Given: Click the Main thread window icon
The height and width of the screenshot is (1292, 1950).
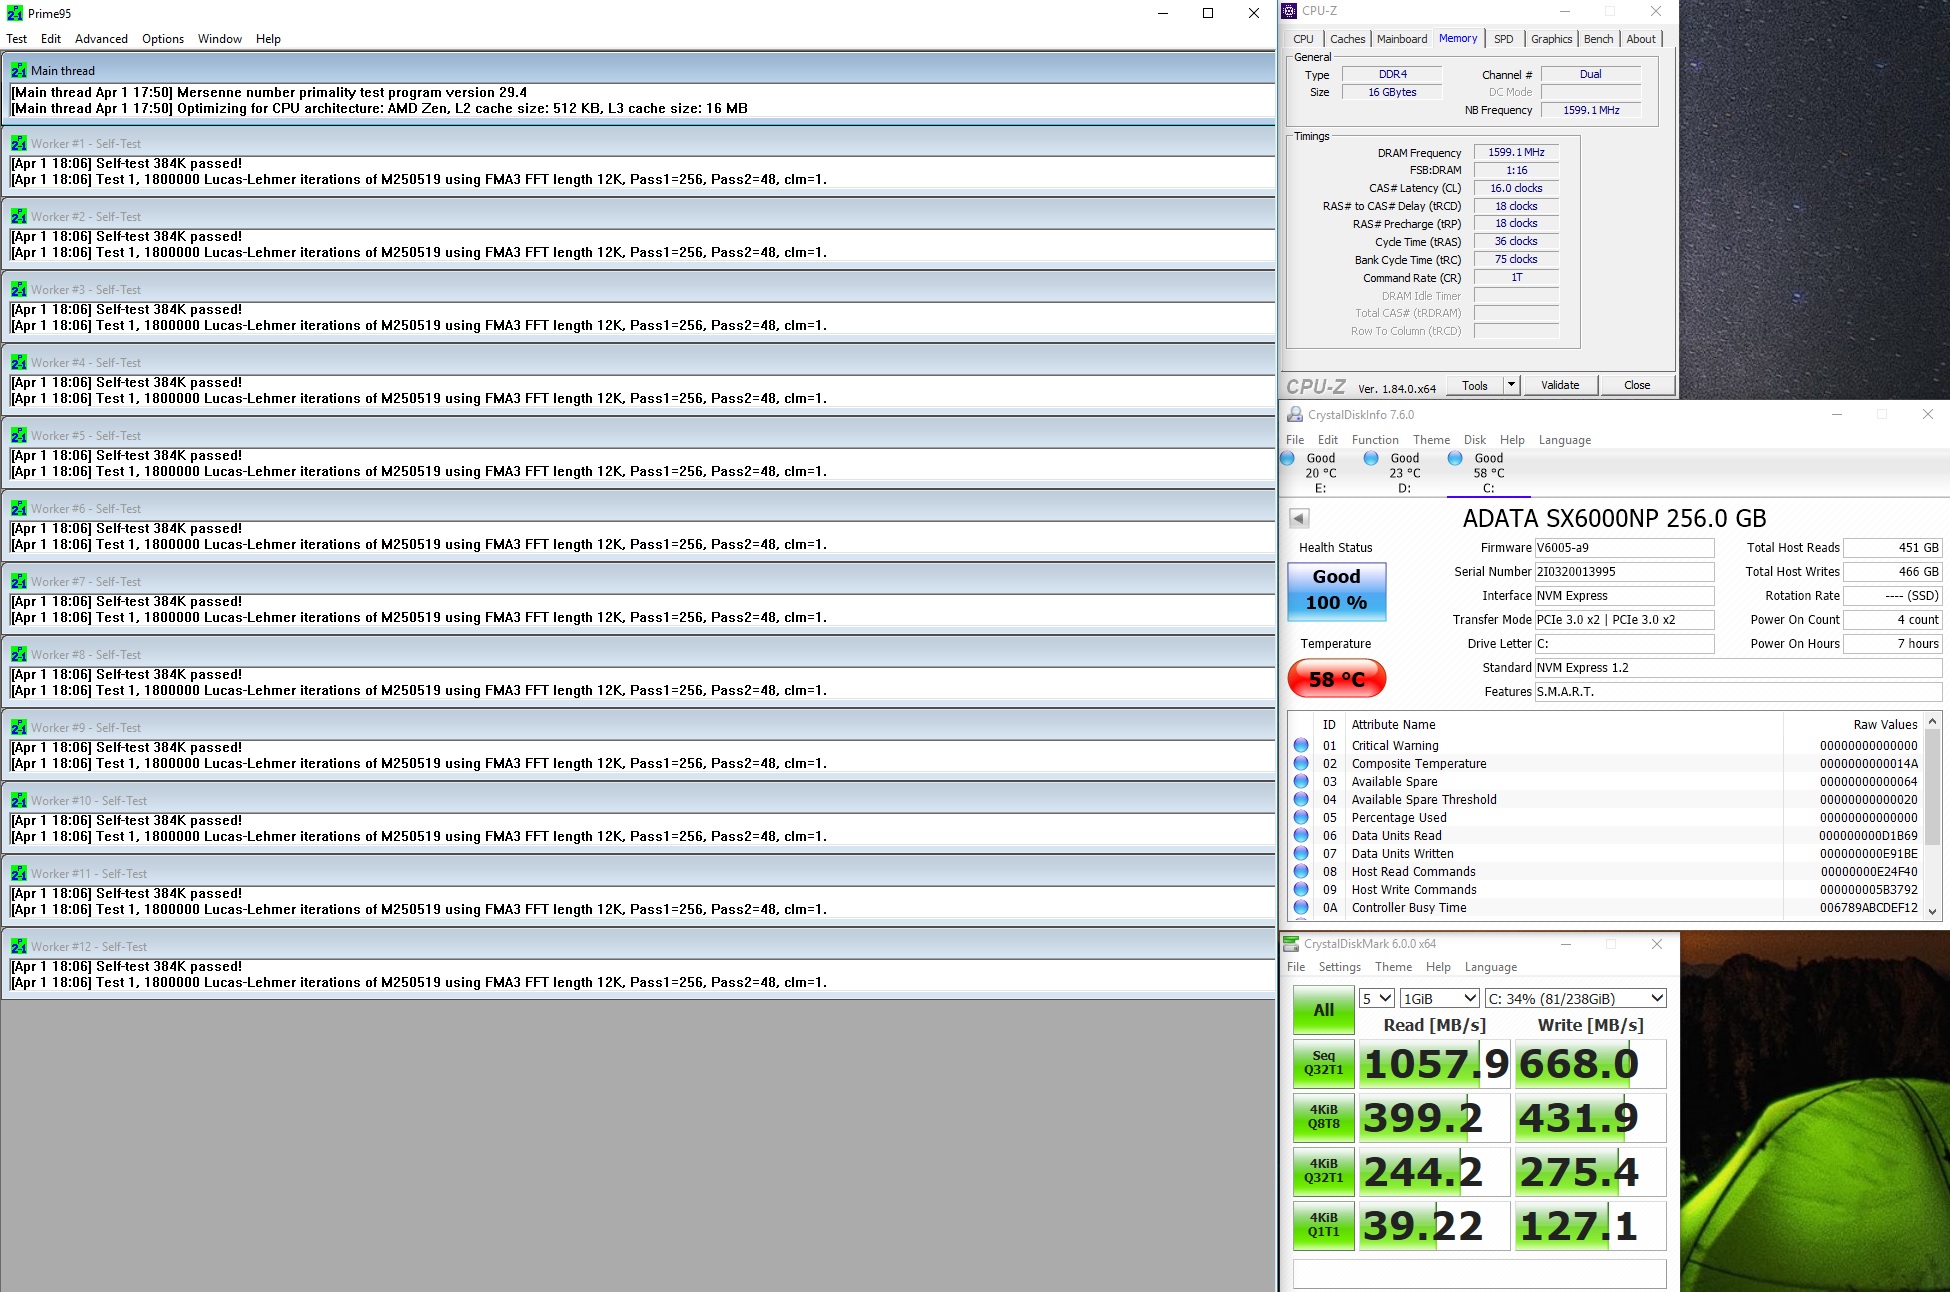Looking at the screenshot, I should (19, 70).
